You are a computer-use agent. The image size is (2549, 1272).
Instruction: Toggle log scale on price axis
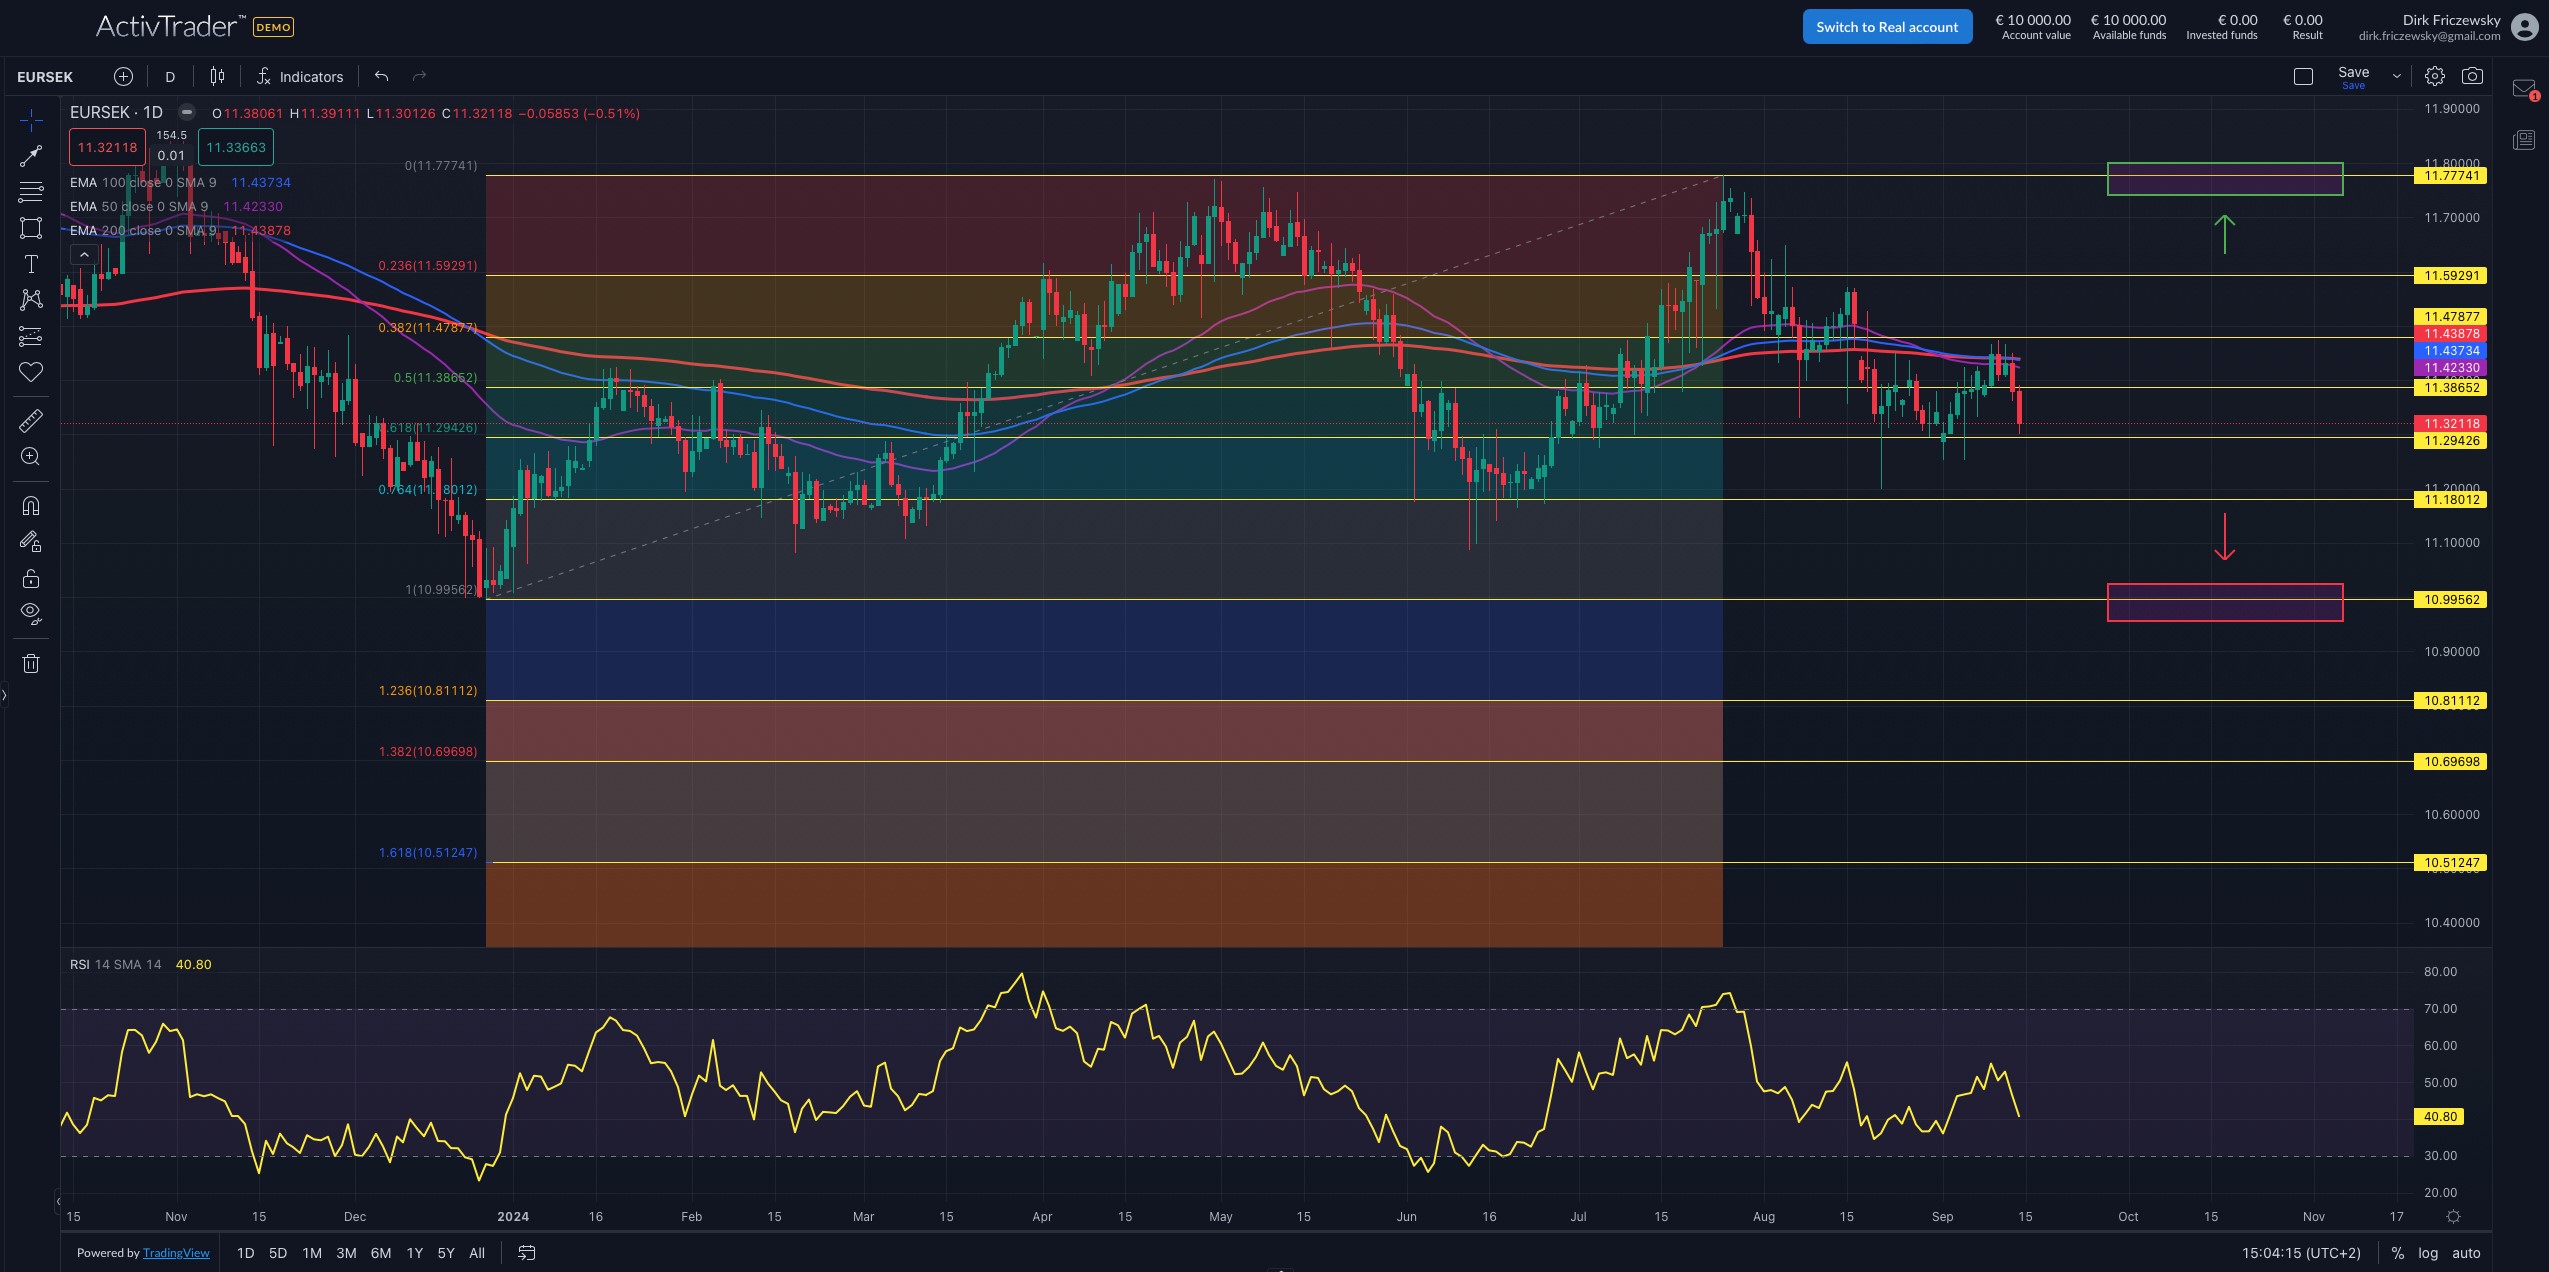pyautogui.click(x=2428, y=1253)
